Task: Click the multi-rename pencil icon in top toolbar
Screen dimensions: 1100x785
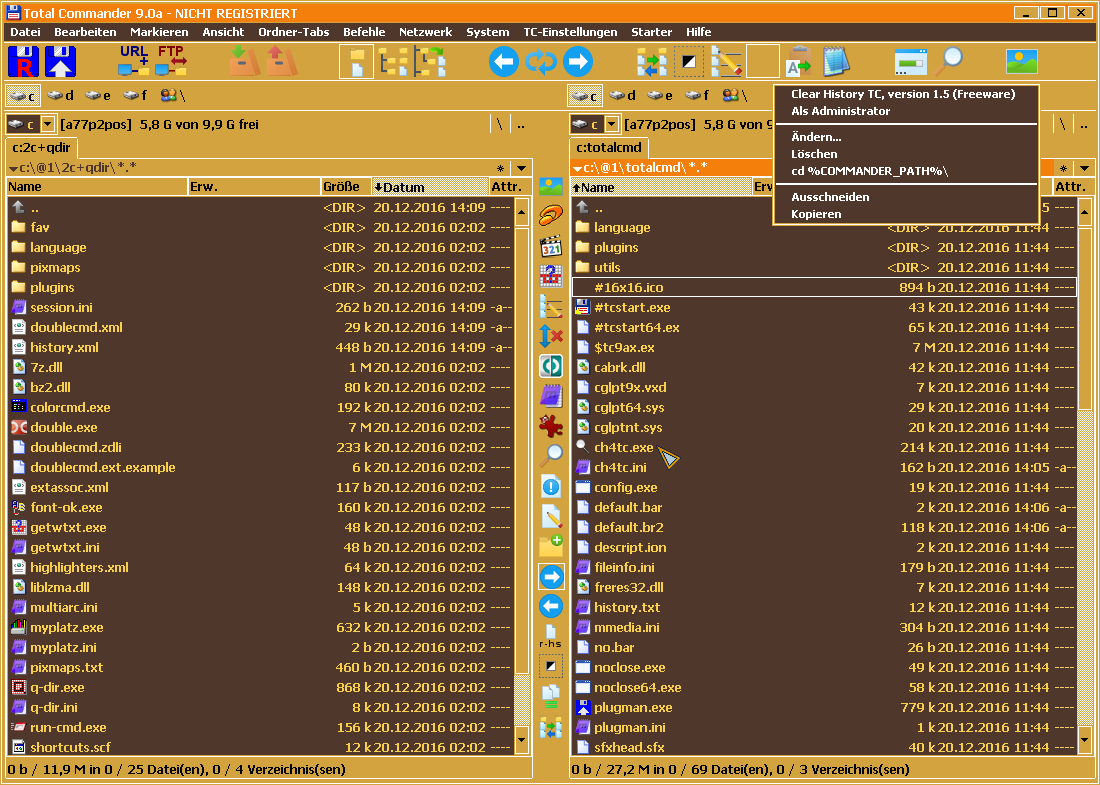Action: point(726,62)
